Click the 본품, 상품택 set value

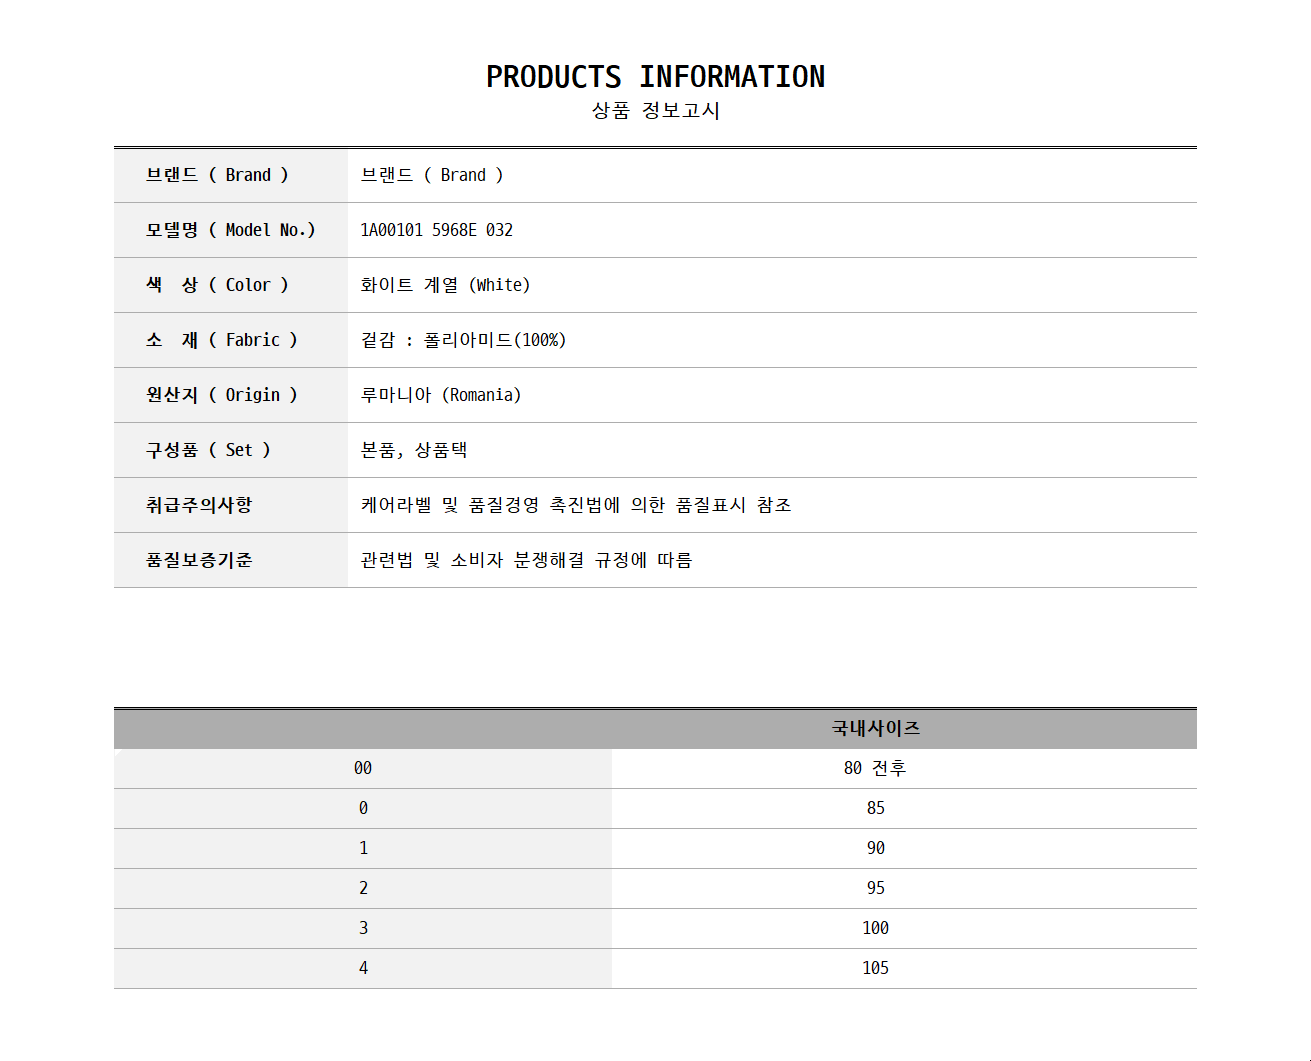click(x=414, y=450)
